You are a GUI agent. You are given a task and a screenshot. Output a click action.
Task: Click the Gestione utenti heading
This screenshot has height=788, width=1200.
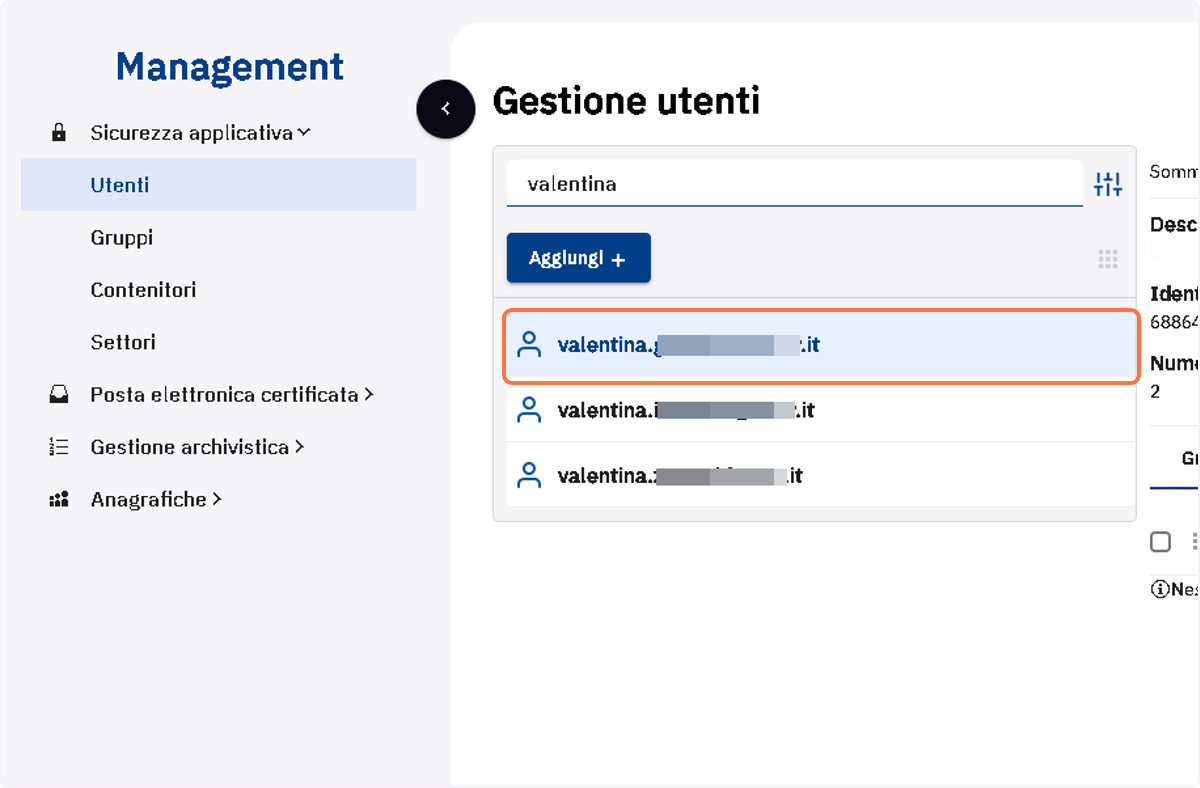(x=626, y=101)
